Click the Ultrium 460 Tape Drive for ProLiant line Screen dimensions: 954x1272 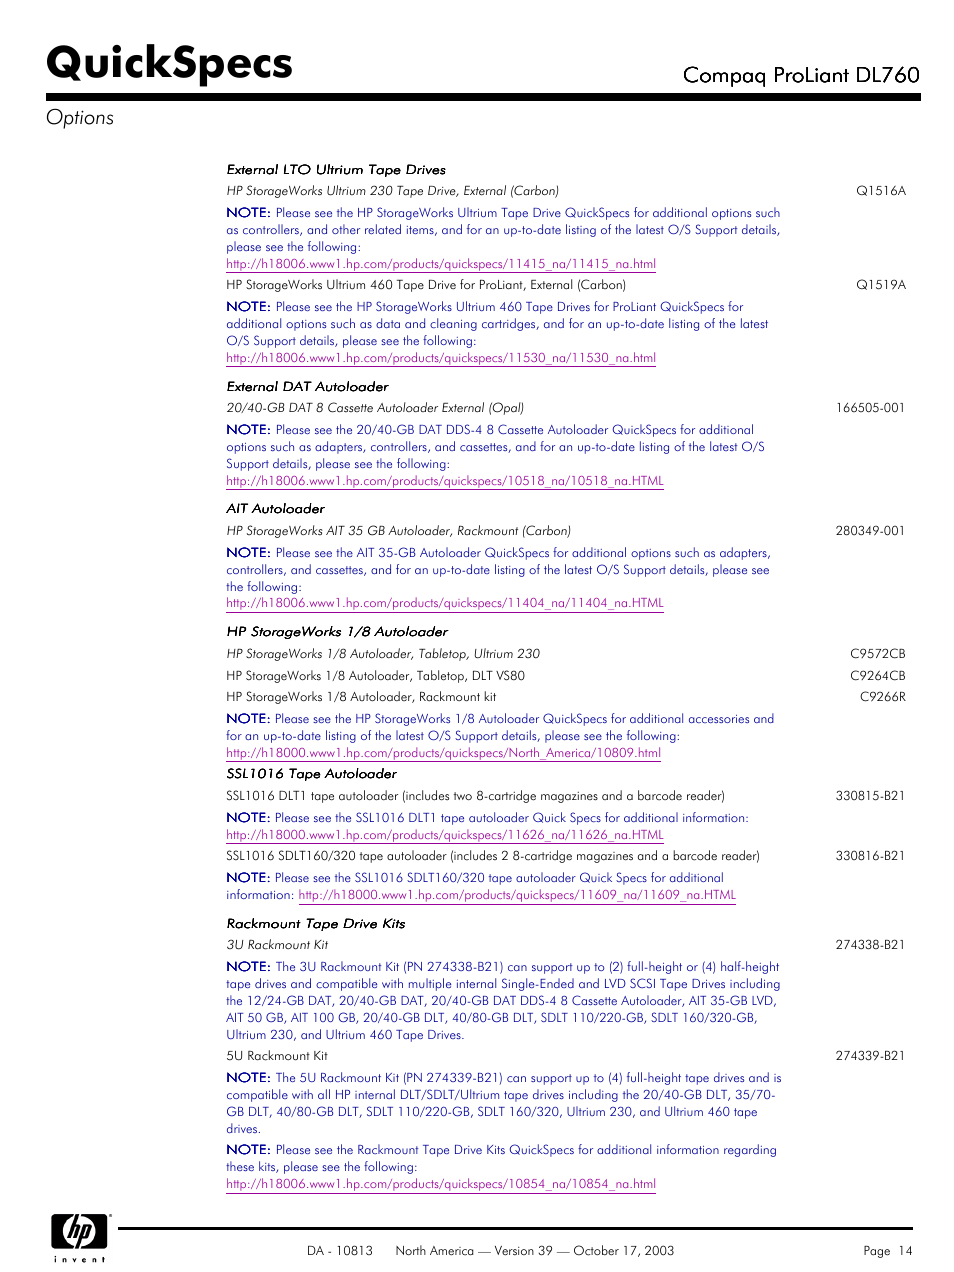pos(426,285)
